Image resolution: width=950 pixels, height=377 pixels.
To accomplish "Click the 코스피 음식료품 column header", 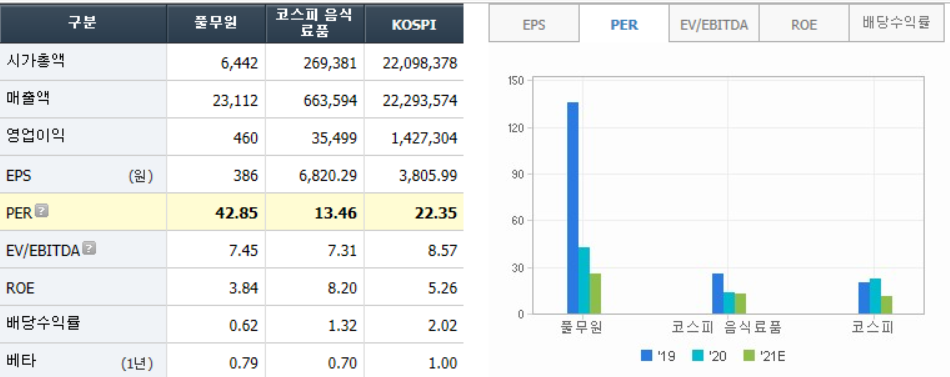I will pyautogui.click(x=315, y=23).
